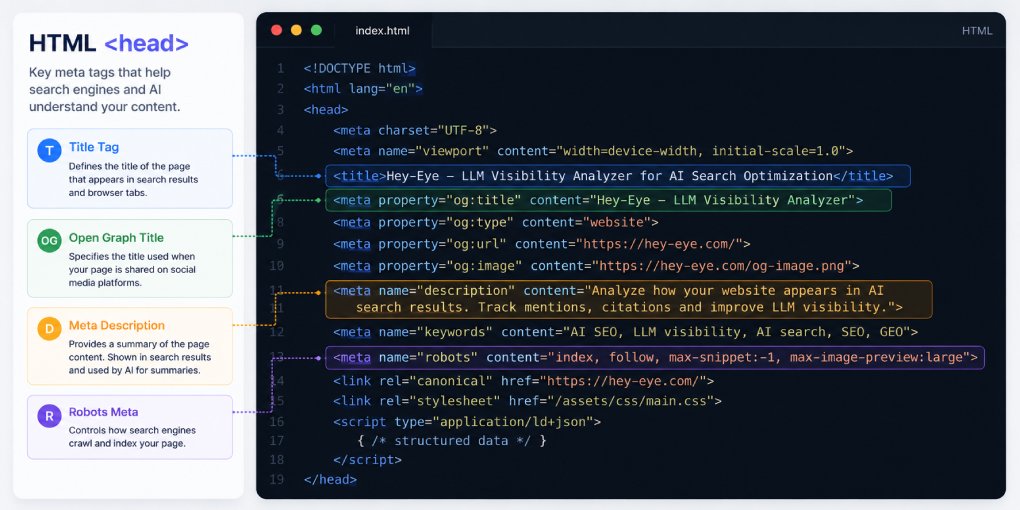Click the viewport meta tag line
The width and height of the screenshot is (1020, 510).
[593, 151]
